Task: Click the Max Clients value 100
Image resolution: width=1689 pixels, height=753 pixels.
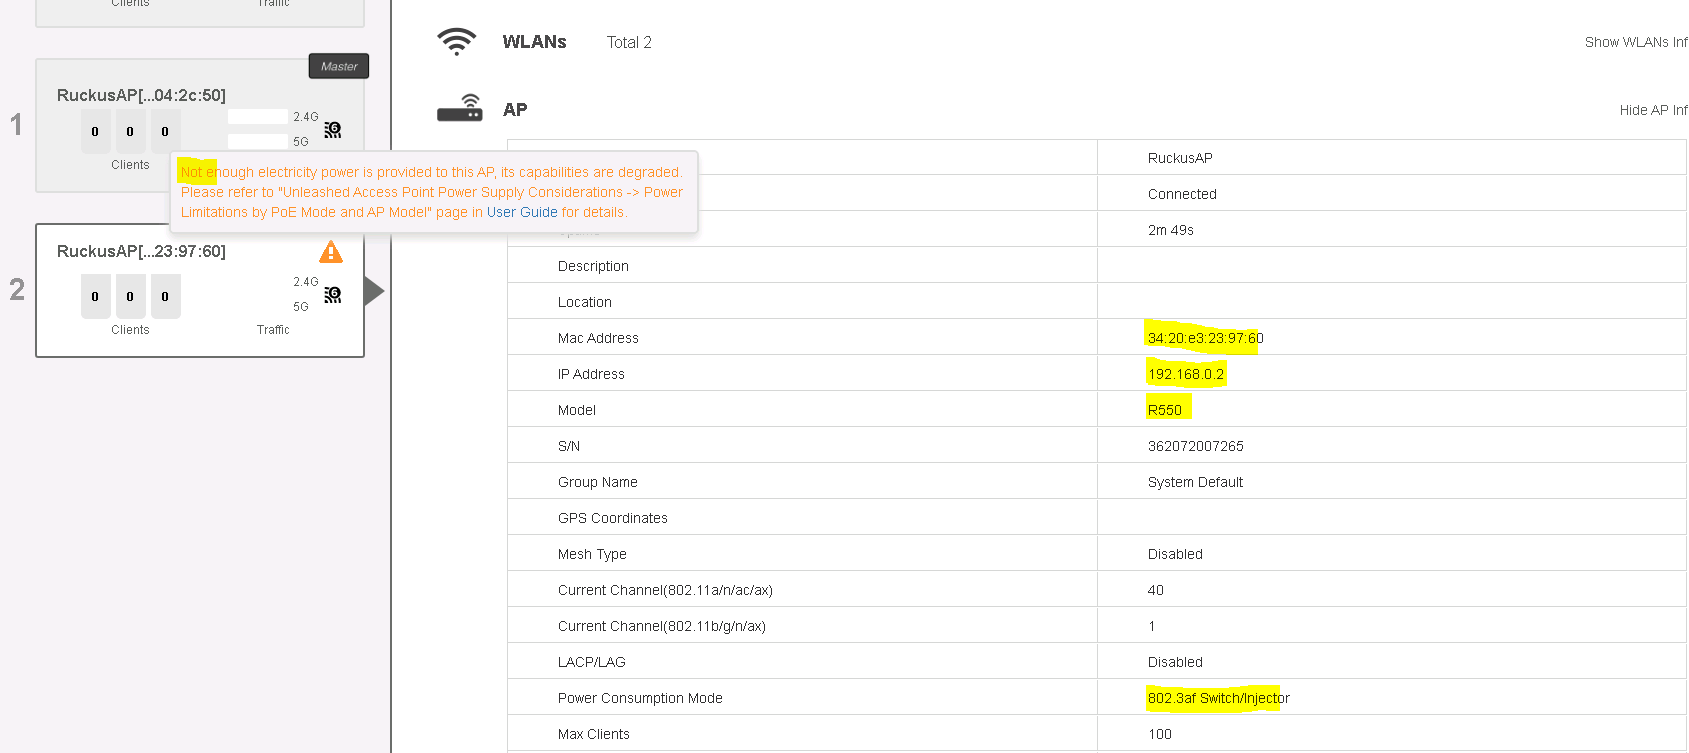Action: pyautogui.click(x=1160, y=734)
